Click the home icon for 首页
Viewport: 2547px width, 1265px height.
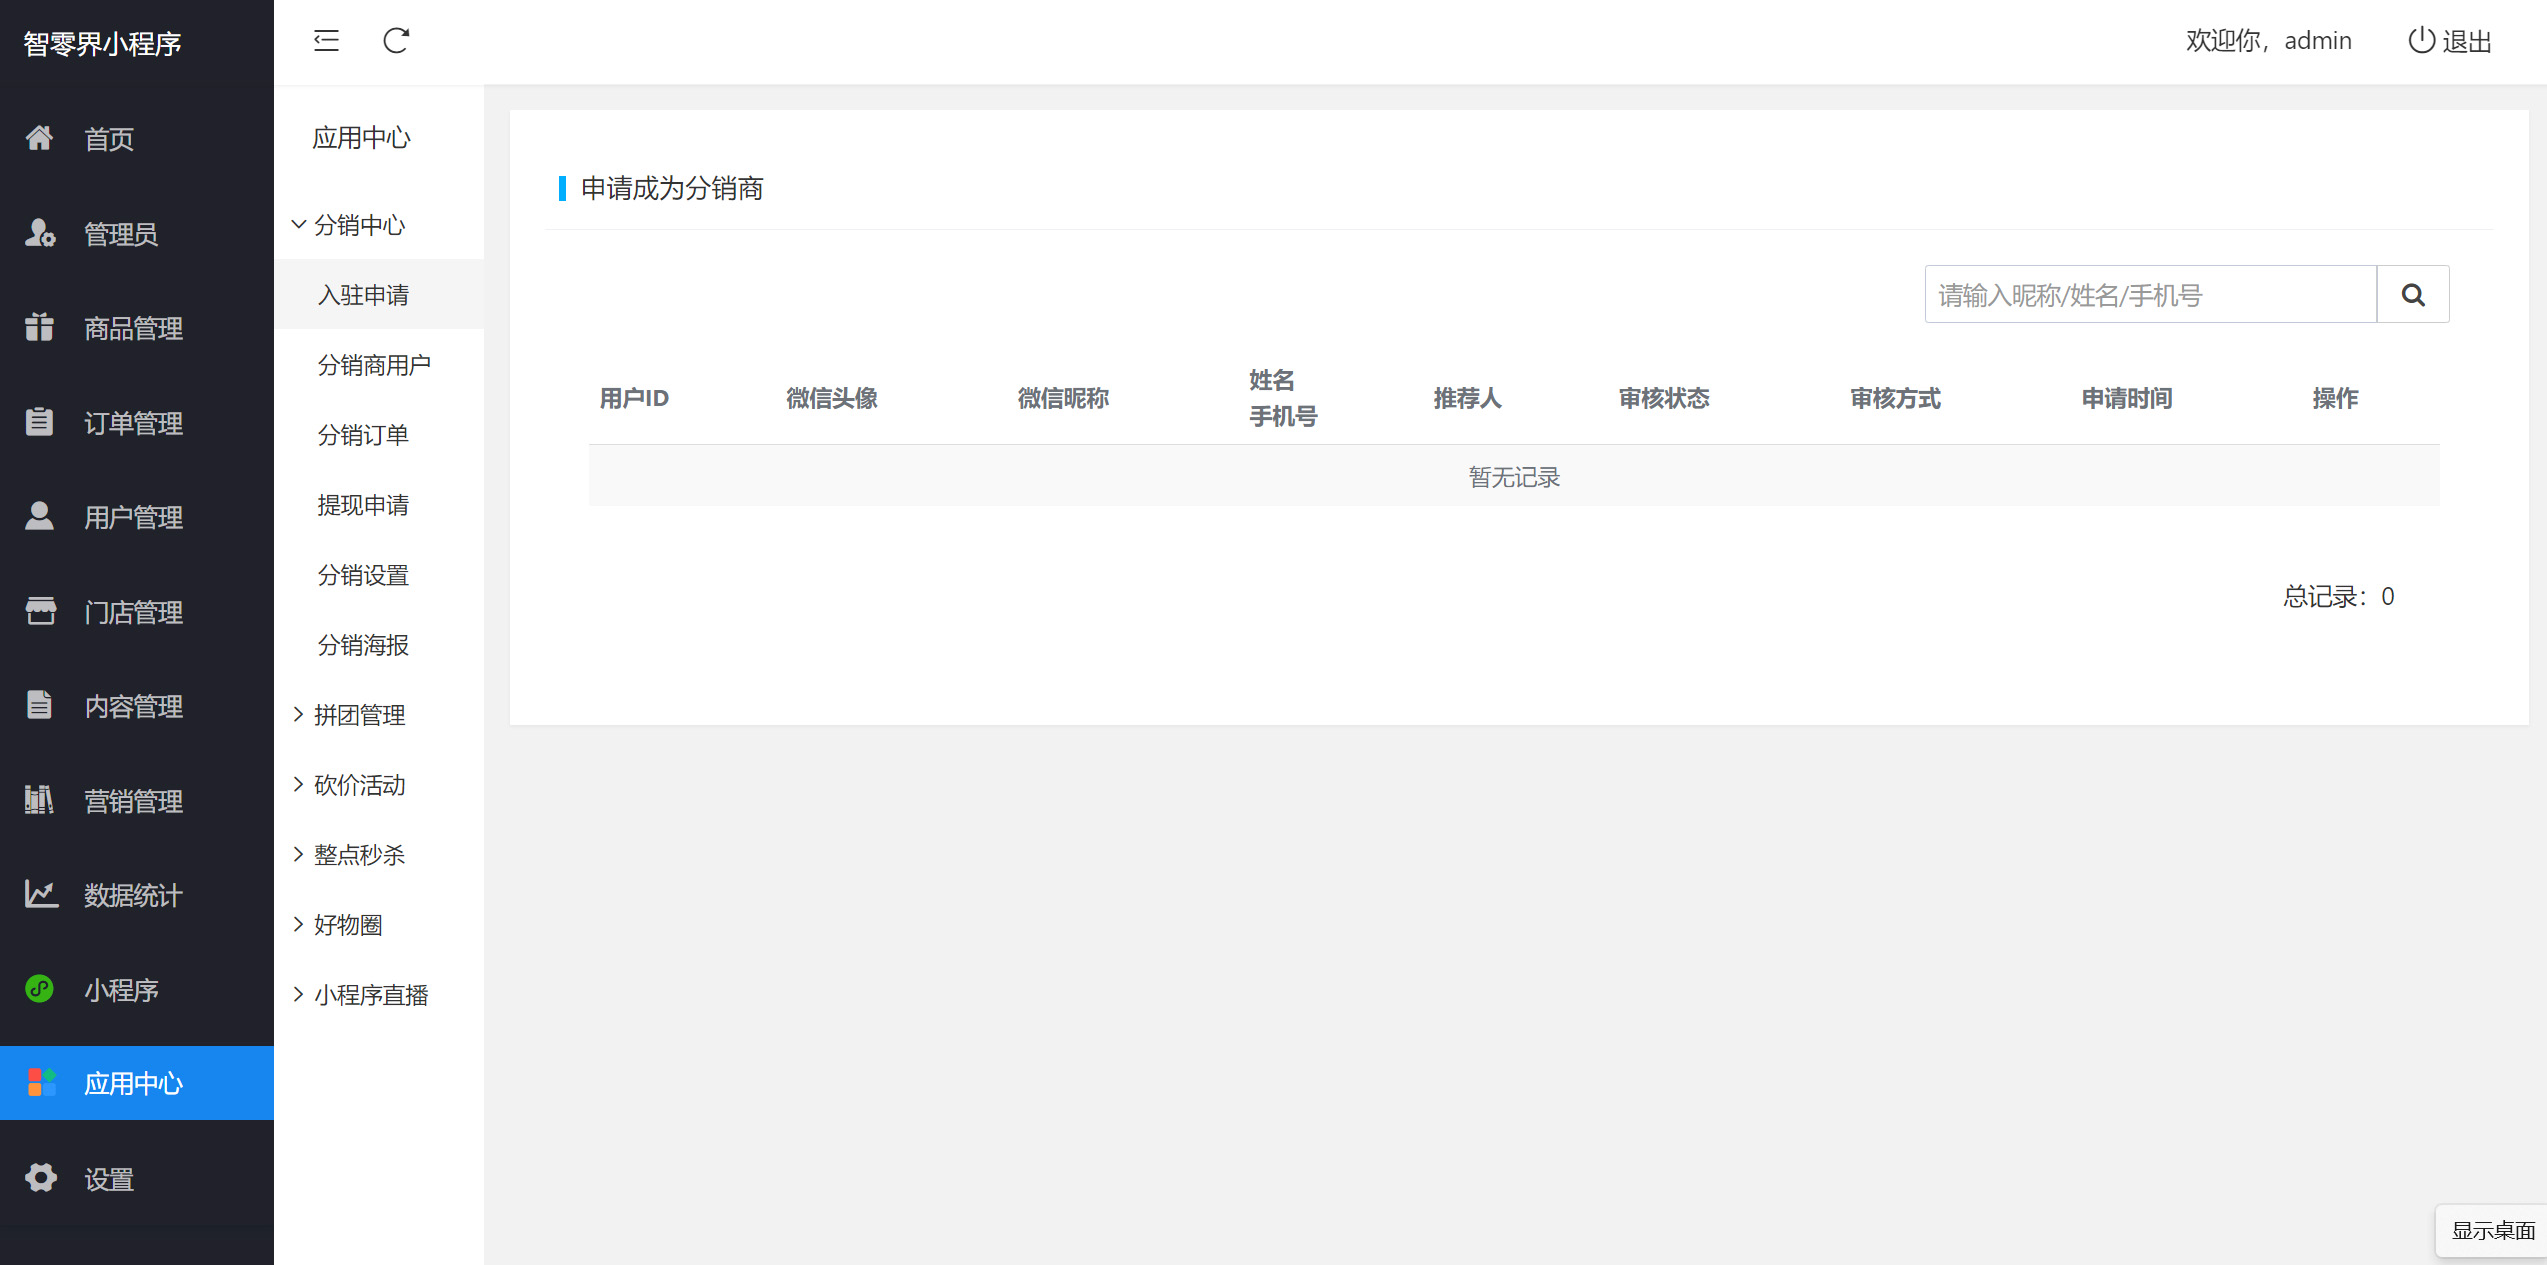point(40,138)
